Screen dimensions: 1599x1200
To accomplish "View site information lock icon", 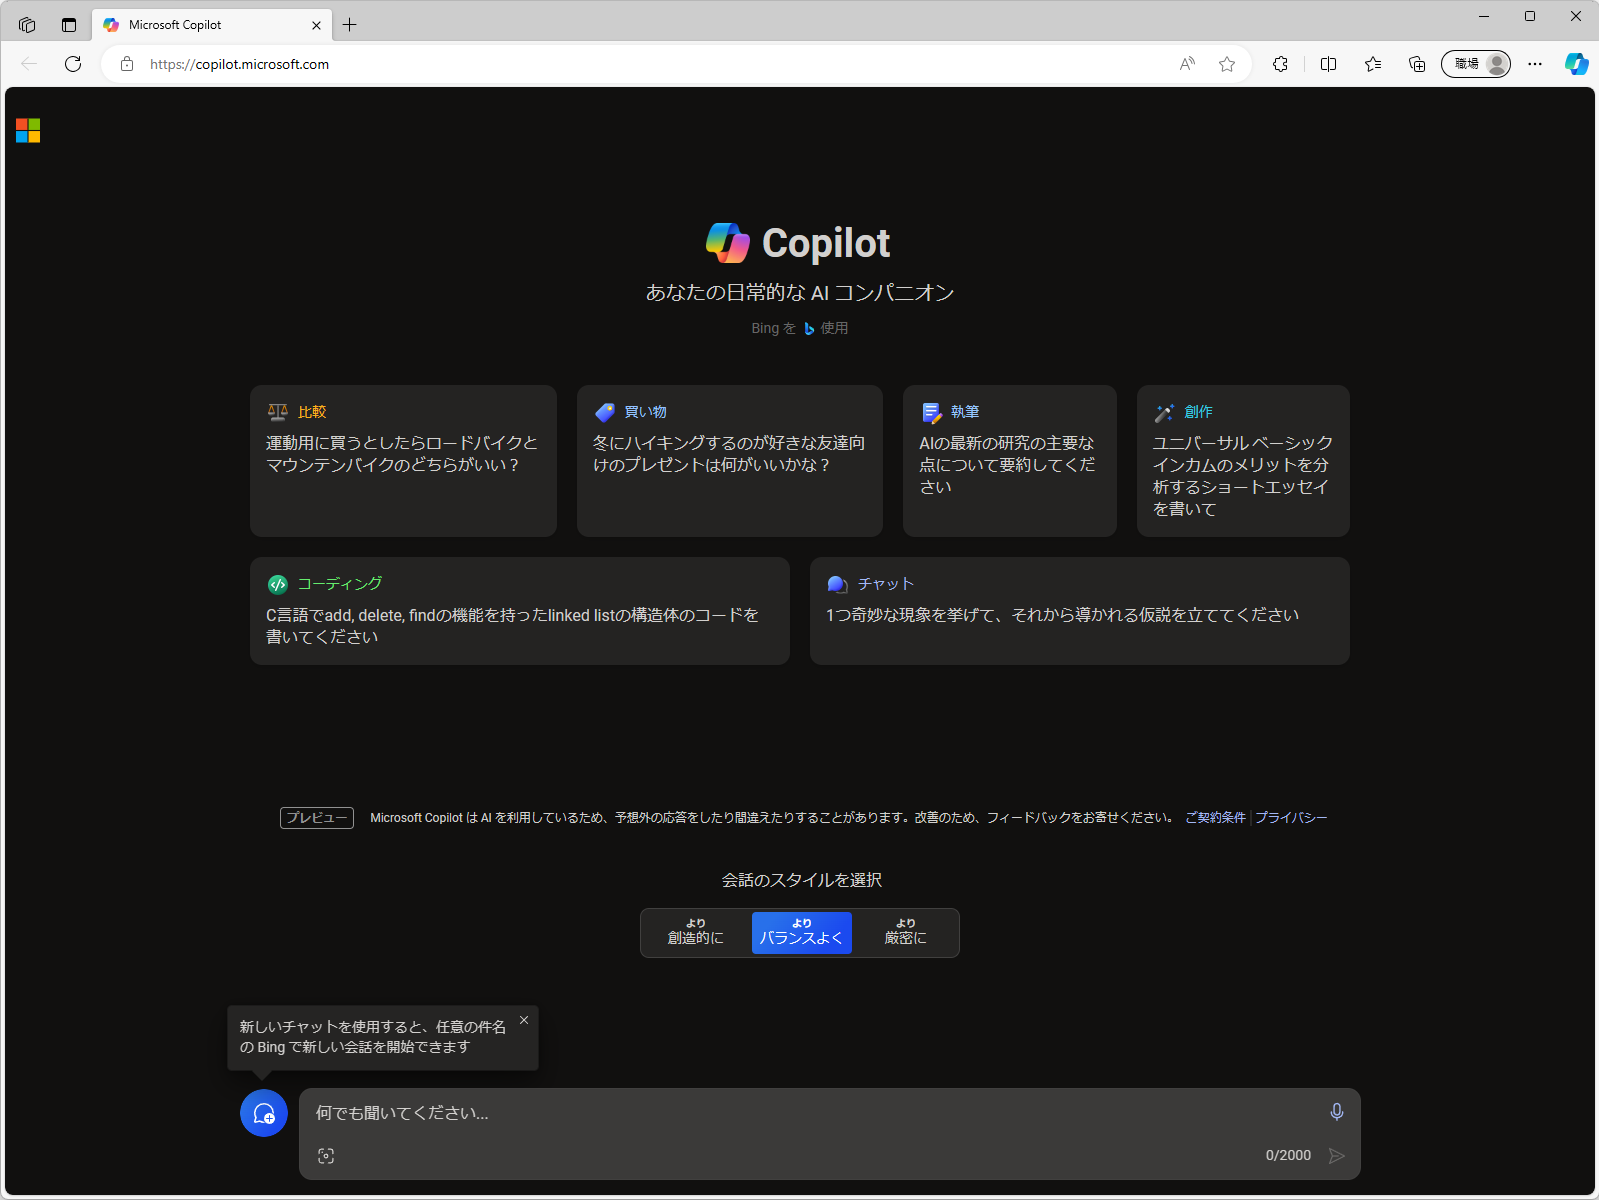I will pyautogui.click(x=127, y=64).
